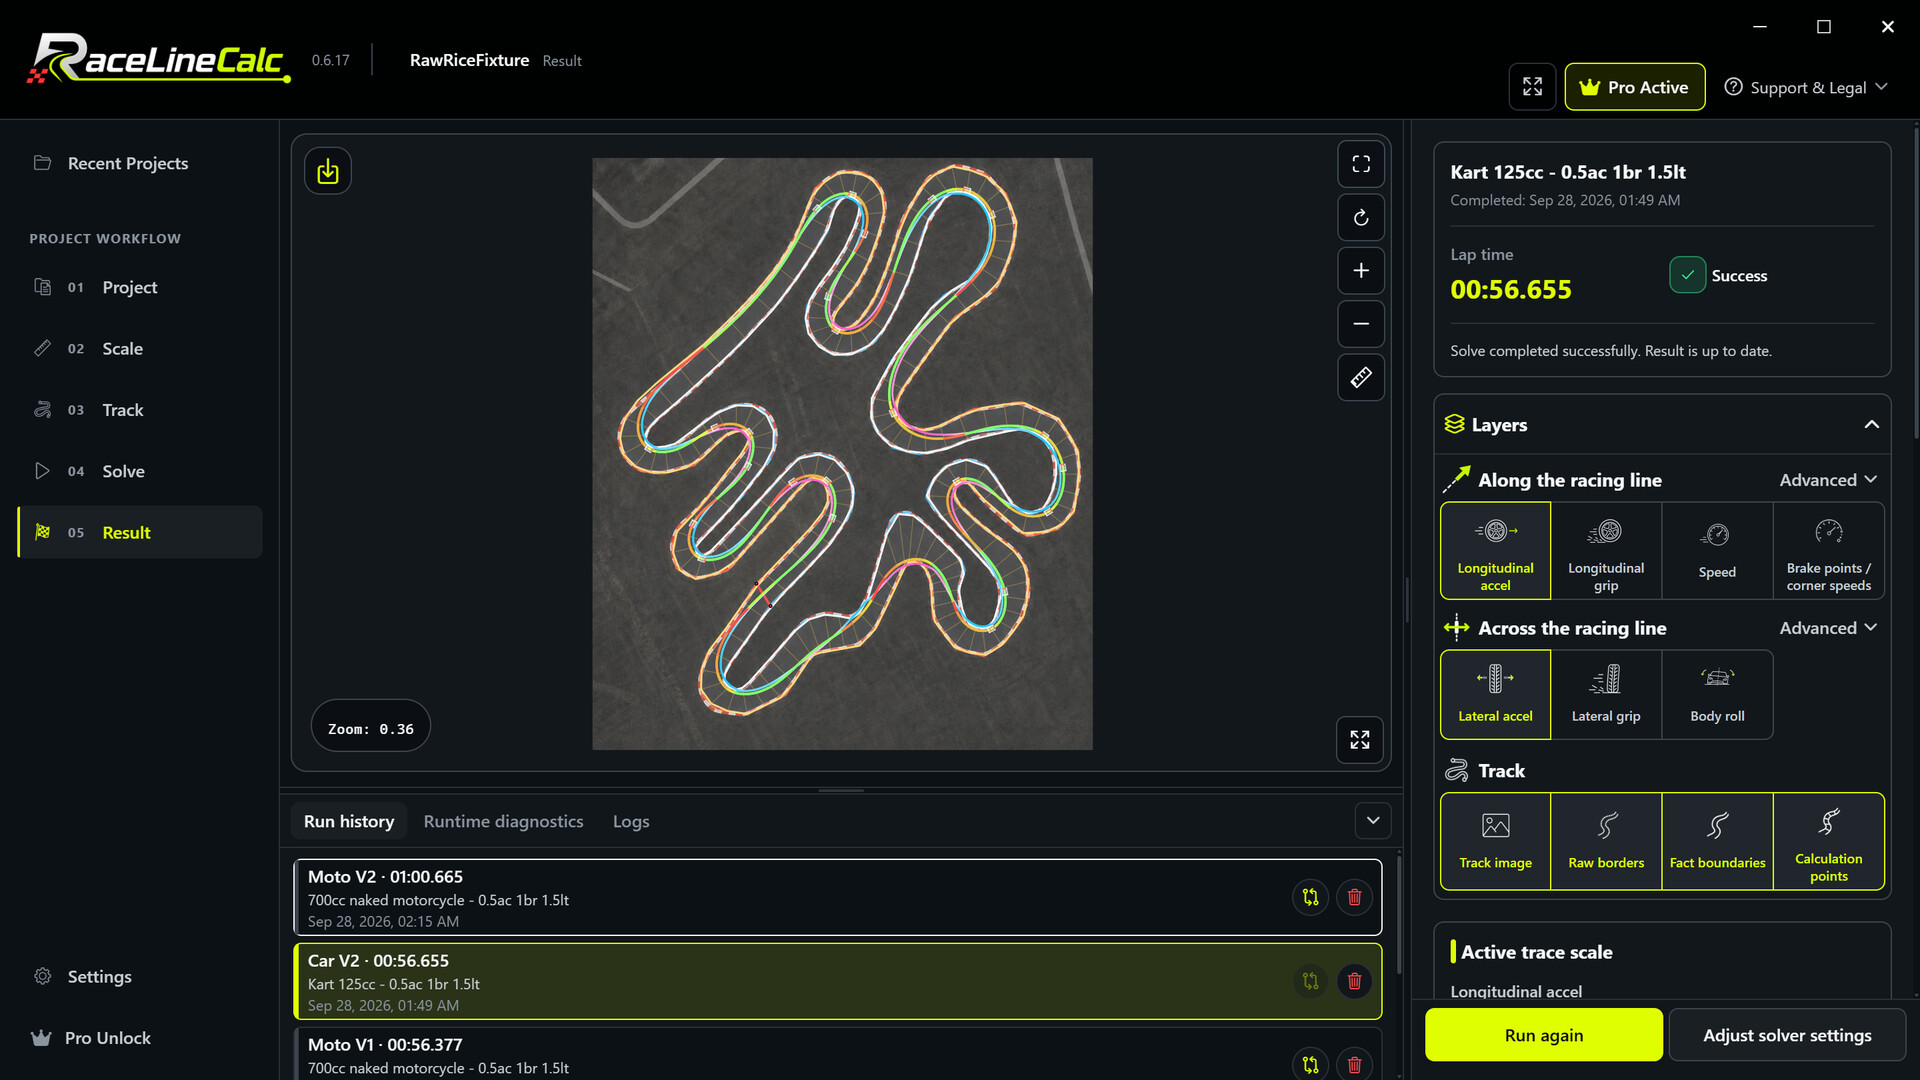Enable Longitudinal grip layer
This screenshot has height=1080, width=1920.
click(1606, 551)
